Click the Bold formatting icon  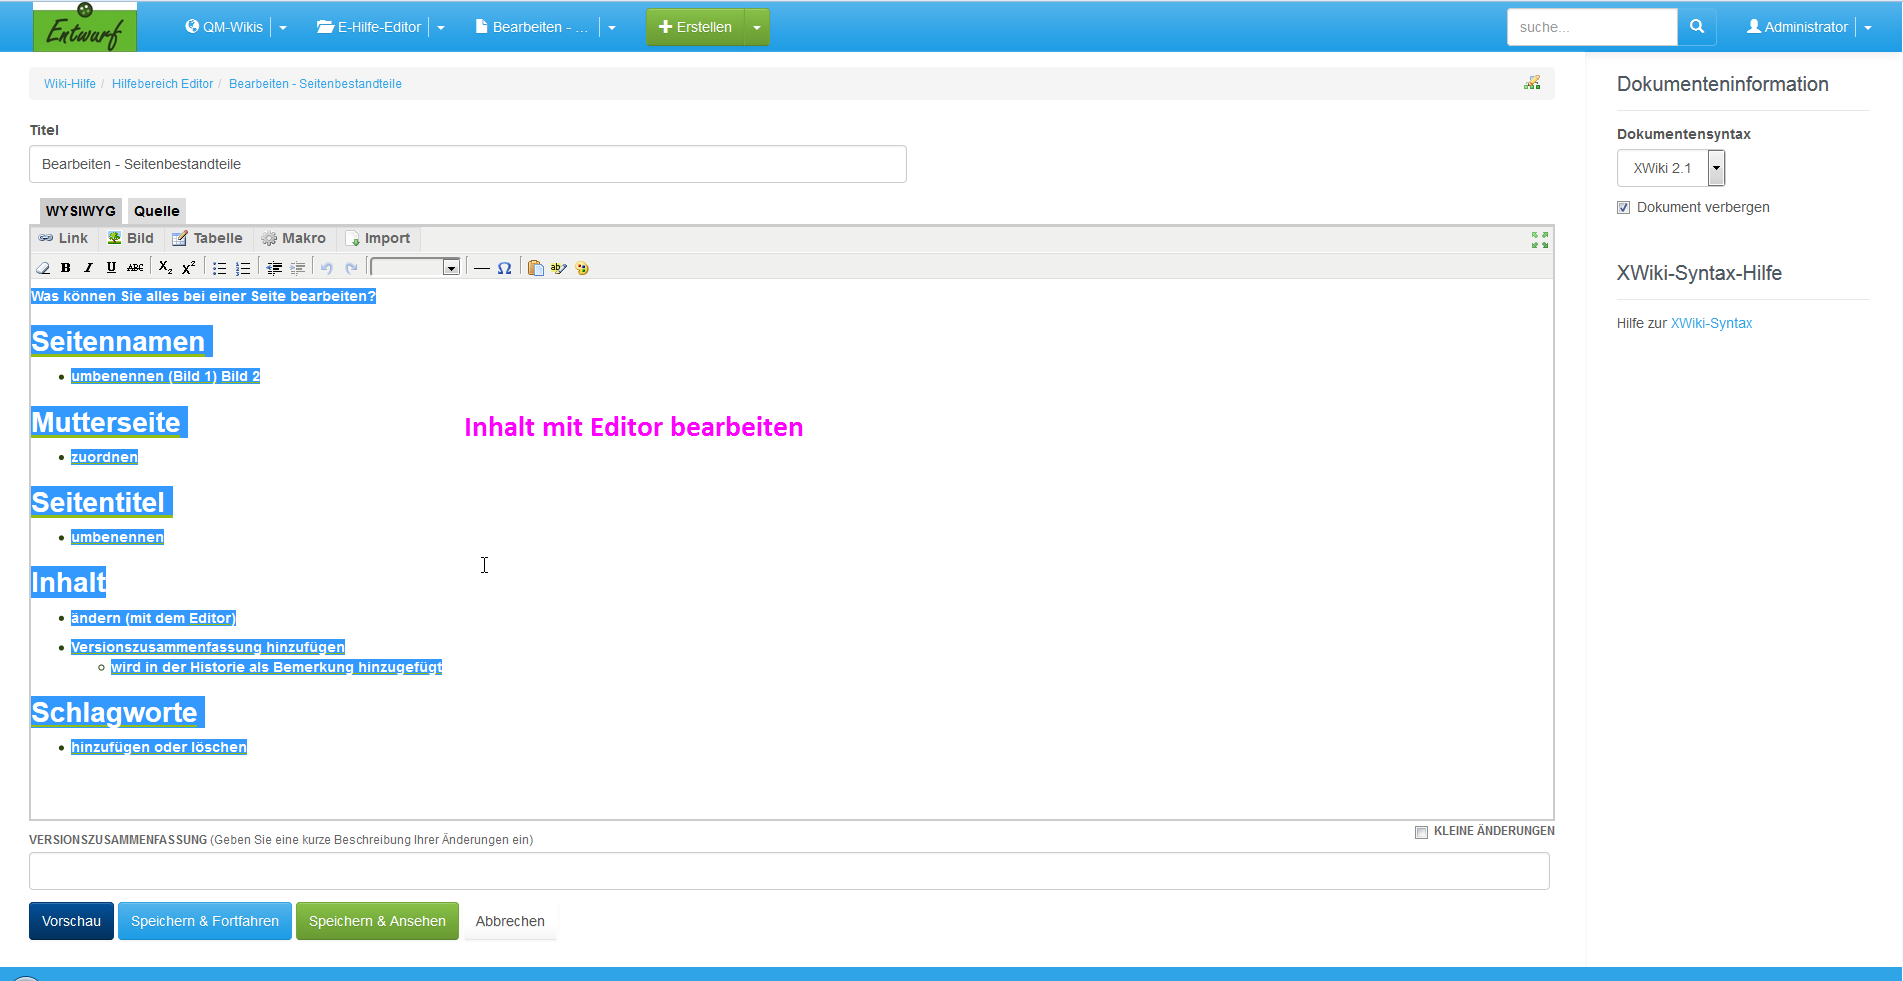(66, 268)
